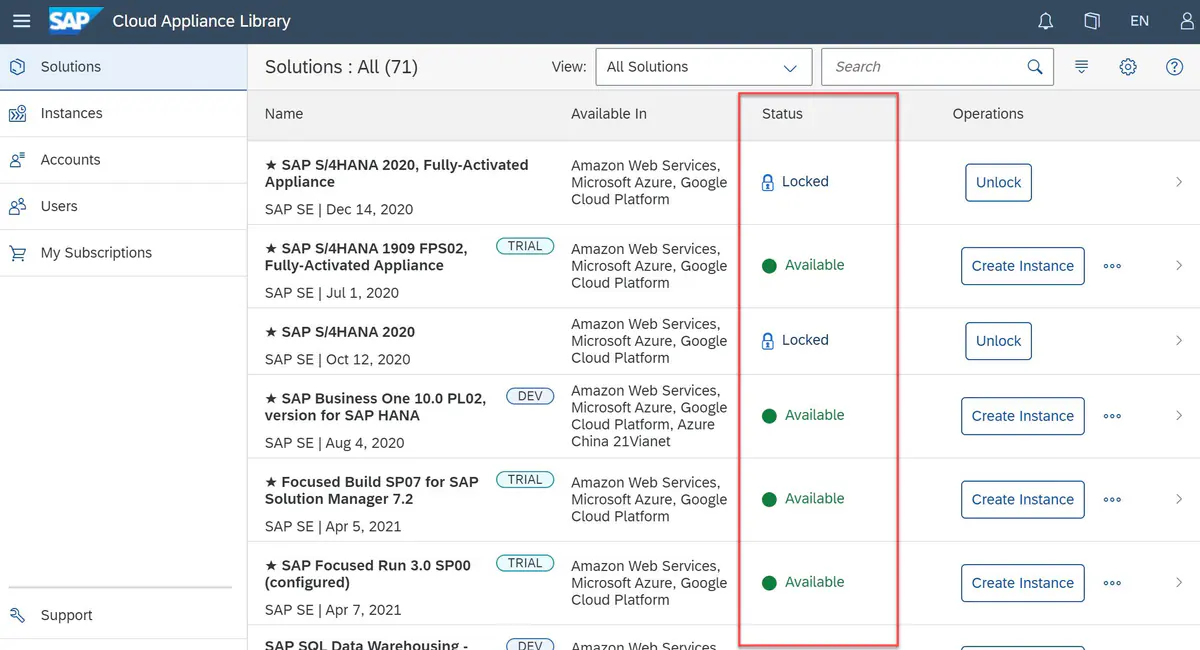Click the Status column header

point(782,114)
